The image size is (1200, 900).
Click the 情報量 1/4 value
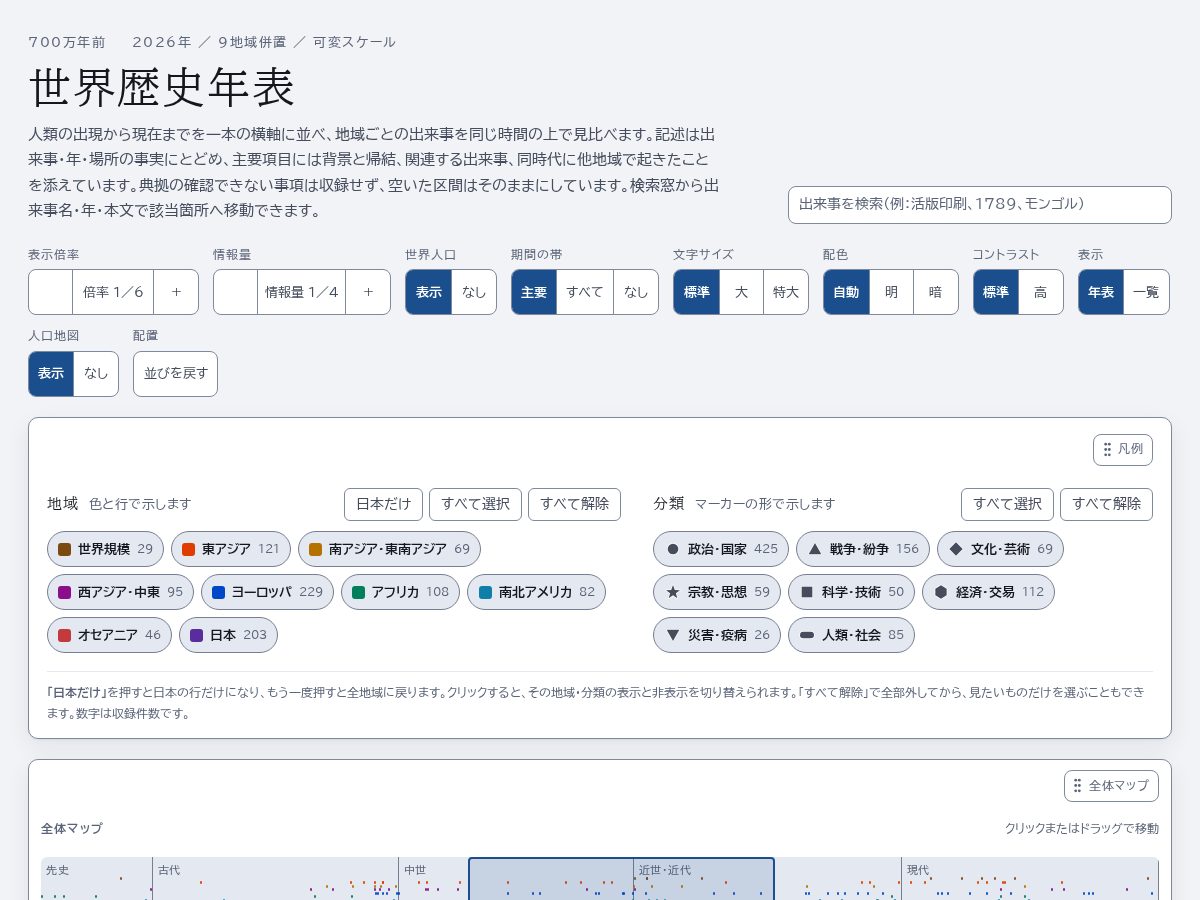pos(301,292)
